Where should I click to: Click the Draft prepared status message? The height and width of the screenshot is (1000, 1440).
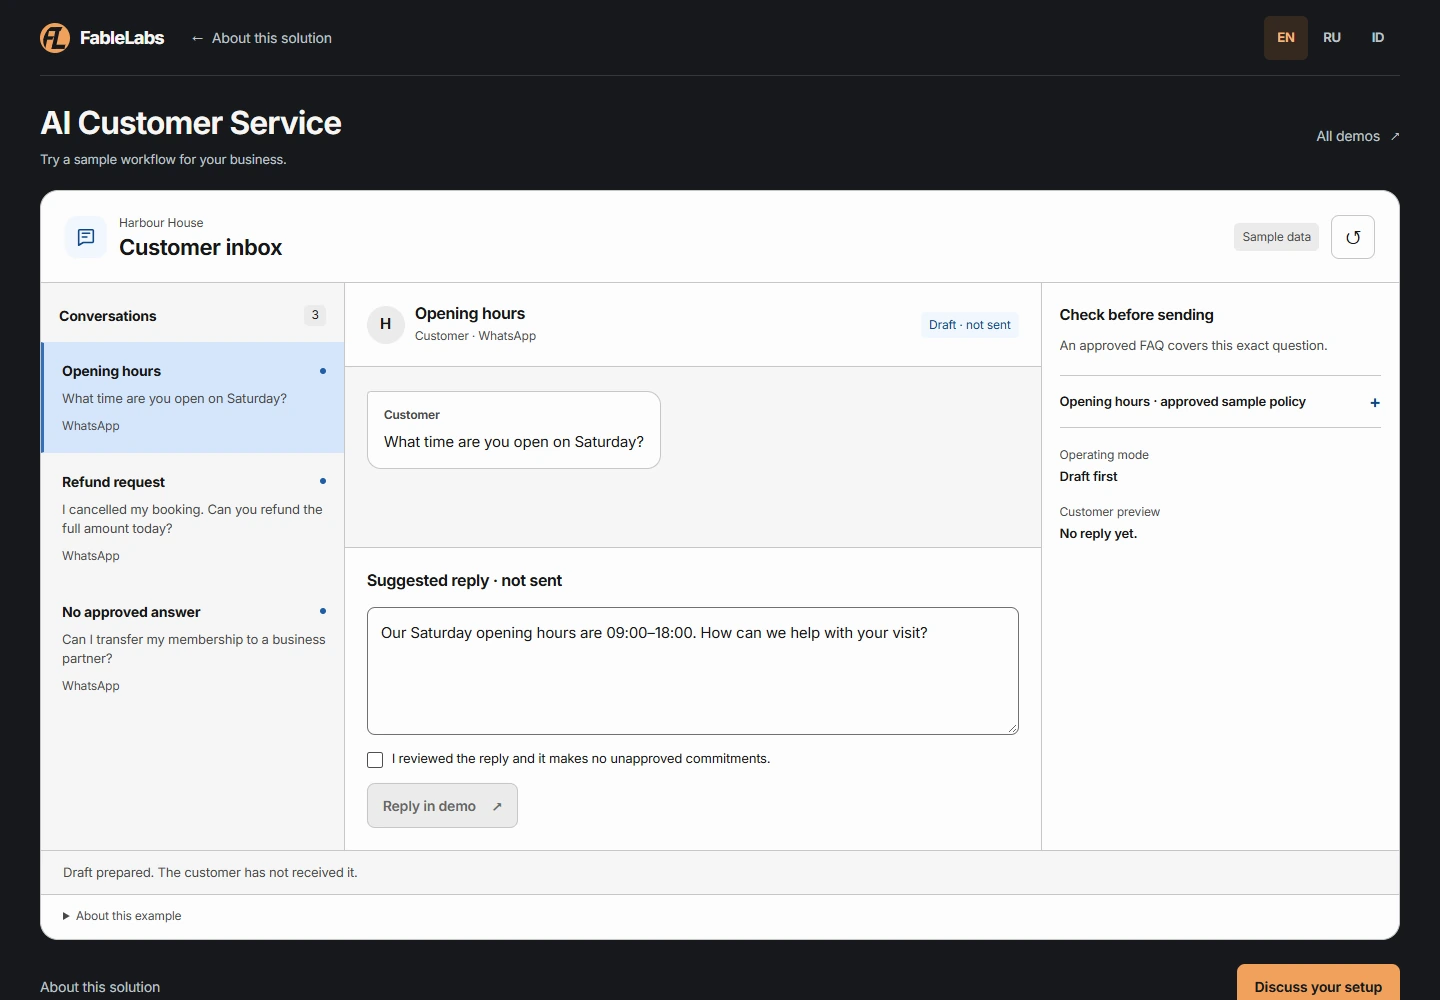pyautogui.click(x=210, y=873)
